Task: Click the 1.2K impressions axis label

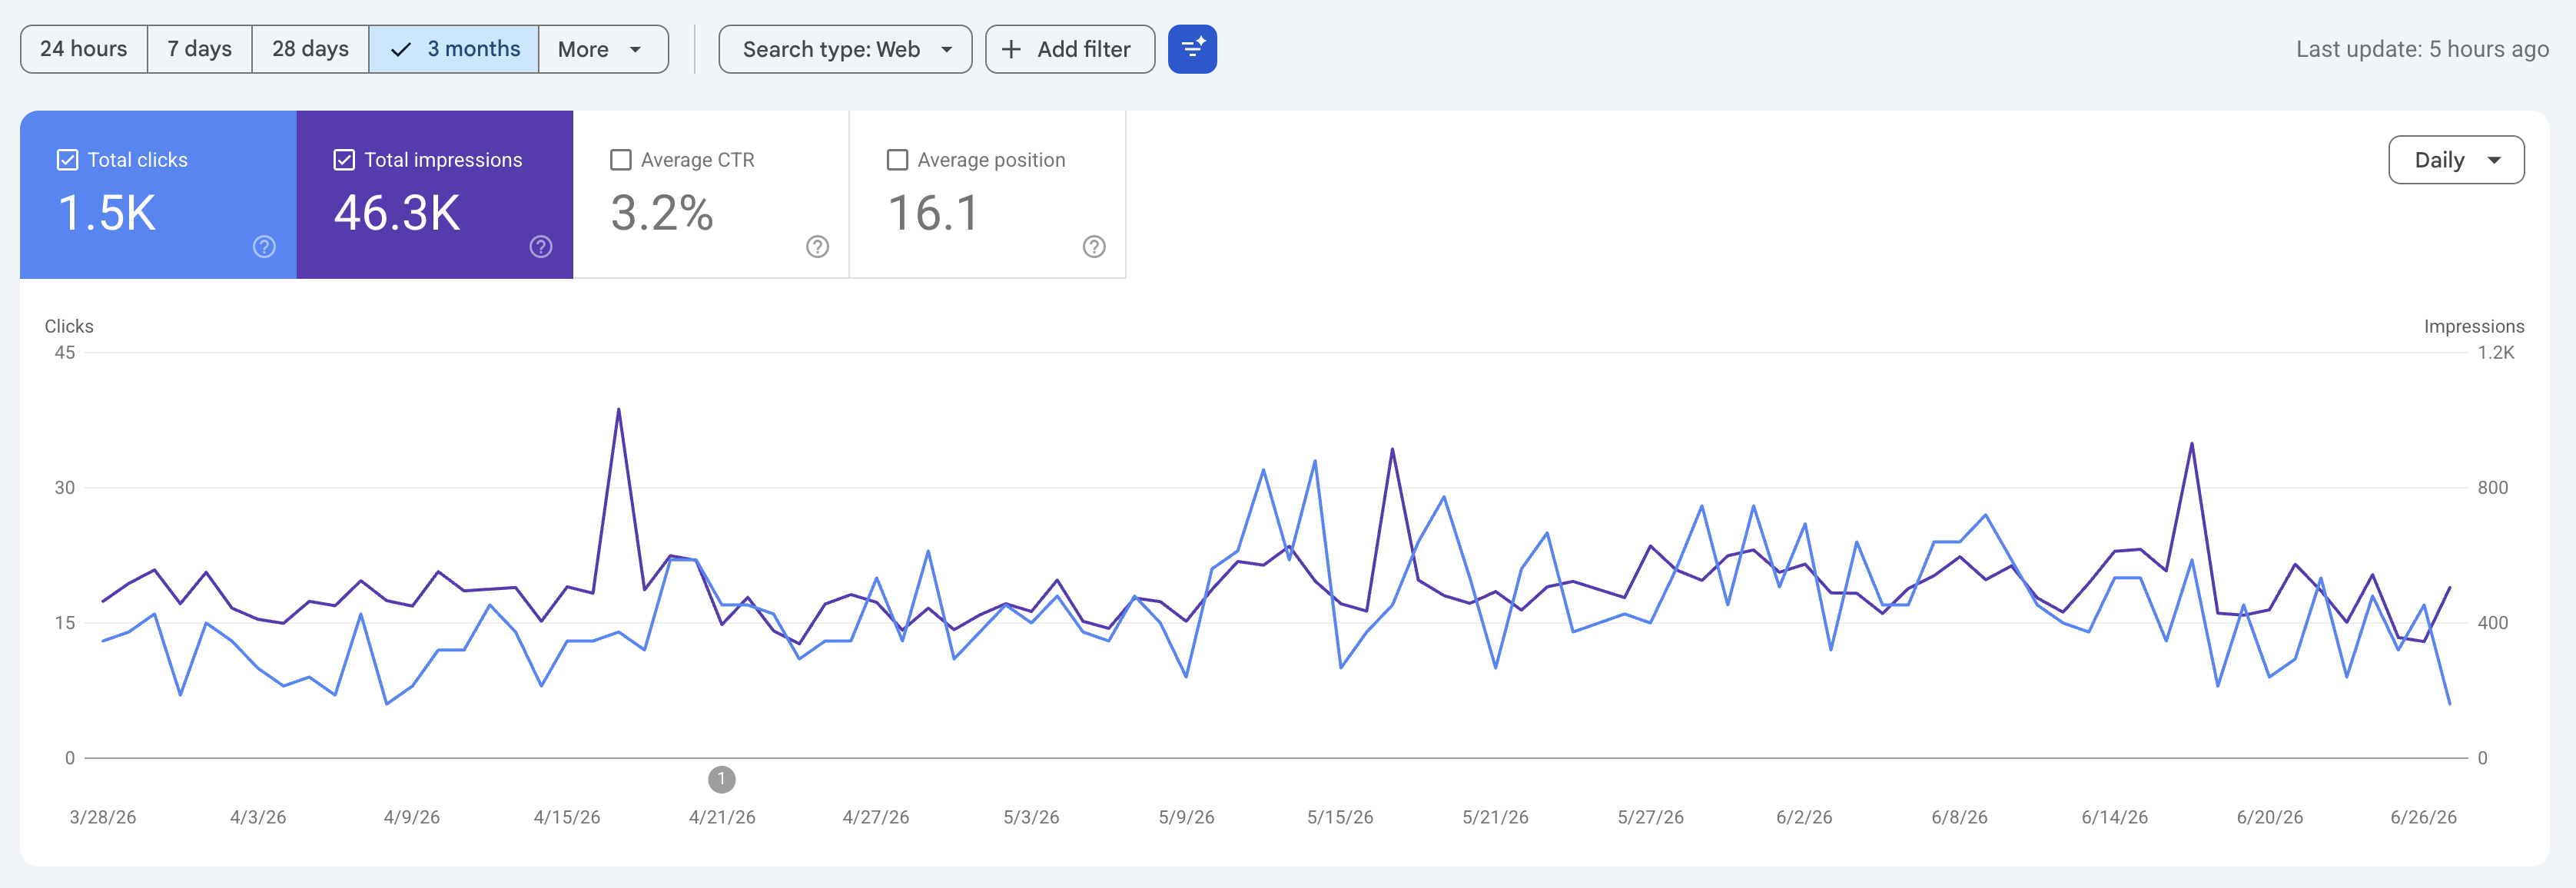Action: click(2496, 352)
